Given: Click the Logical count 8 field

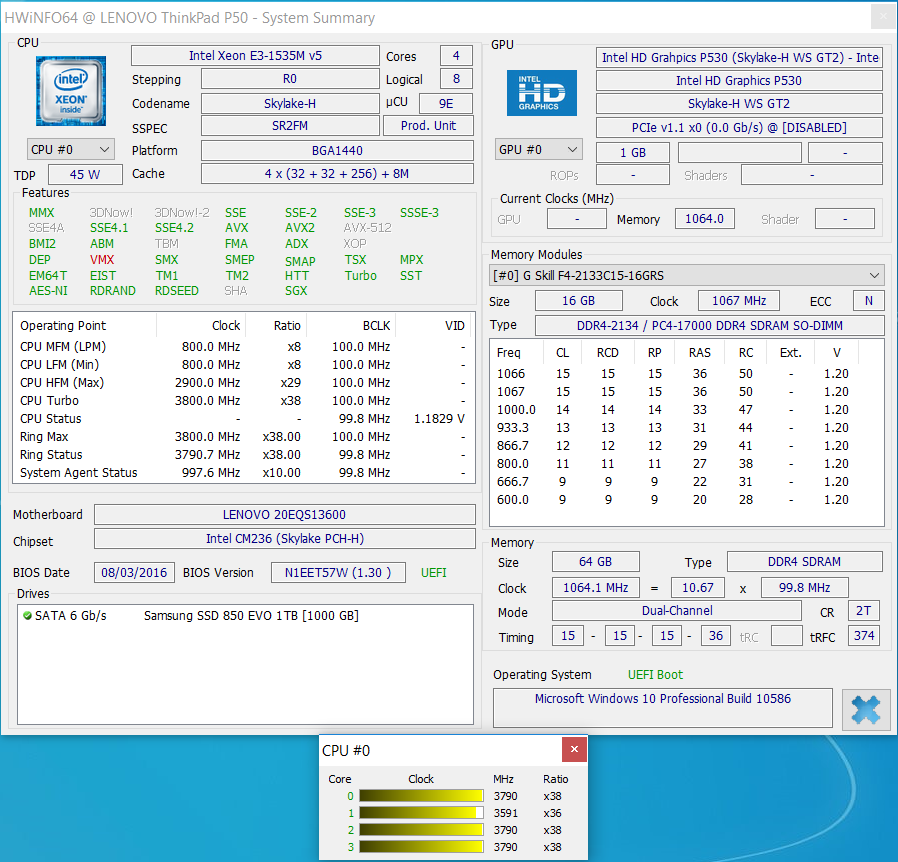Looking at the screenshot, I should tap(456, 79).
